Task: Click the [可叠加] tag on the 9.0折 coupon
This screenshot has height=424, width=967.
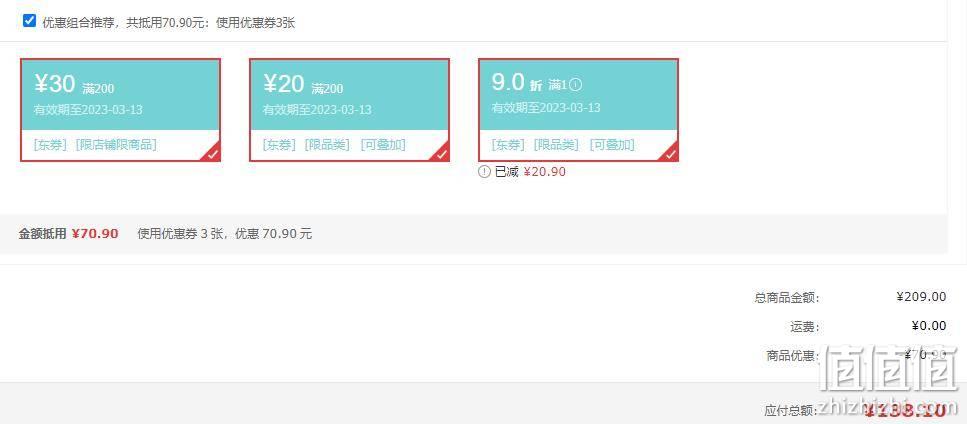Action: click(x=612, y=145)
